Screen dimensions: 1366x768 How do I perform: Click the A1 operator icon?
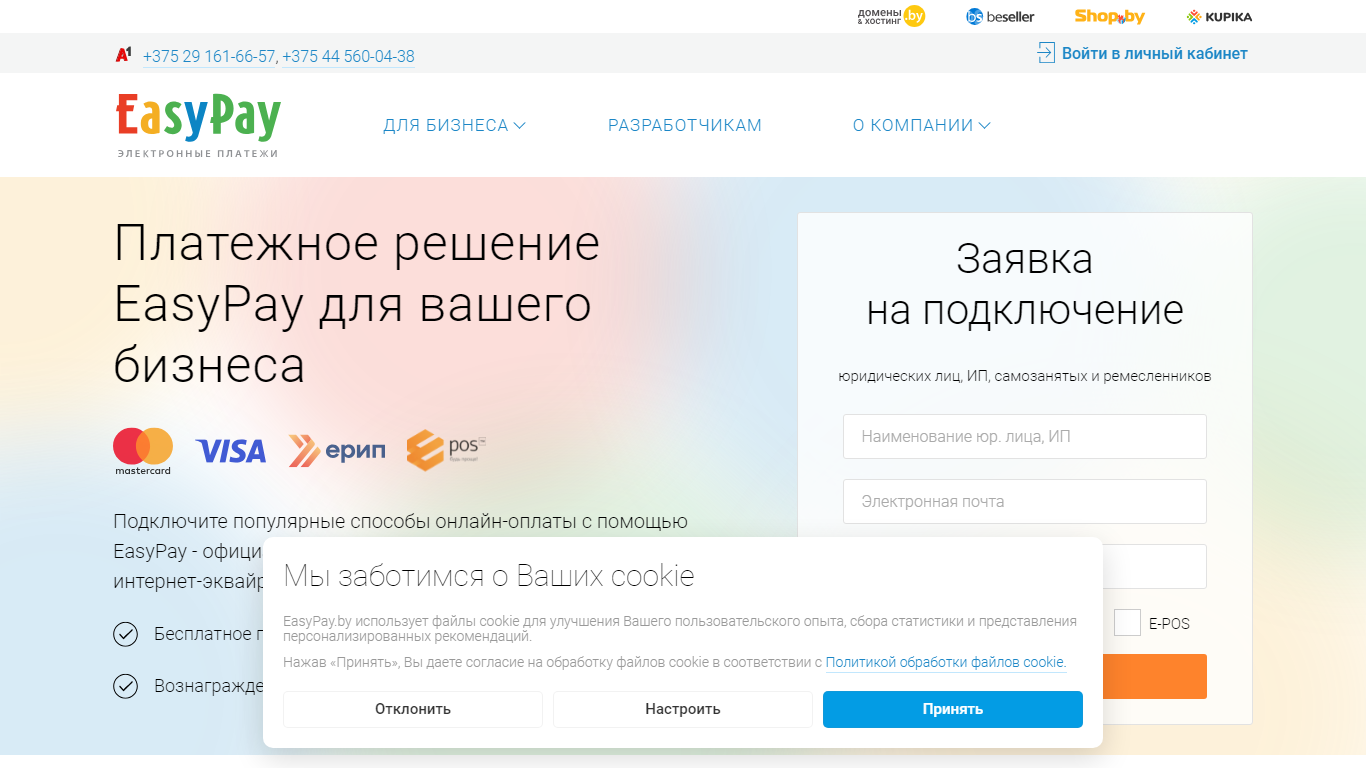click(x=124, y=55)
